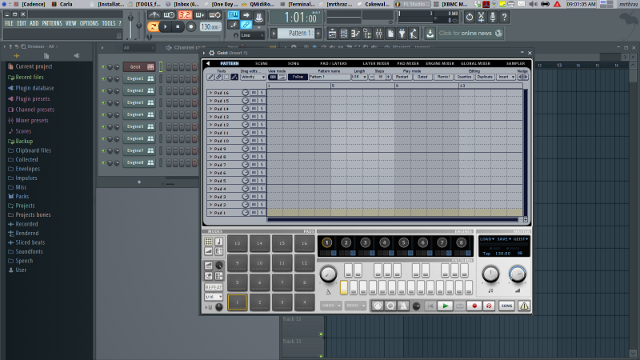Image resolution: width=640 pixels, height=360 pixels.
Task: Click the FL Studio transport record button
Action: click(x=191, y=27)
